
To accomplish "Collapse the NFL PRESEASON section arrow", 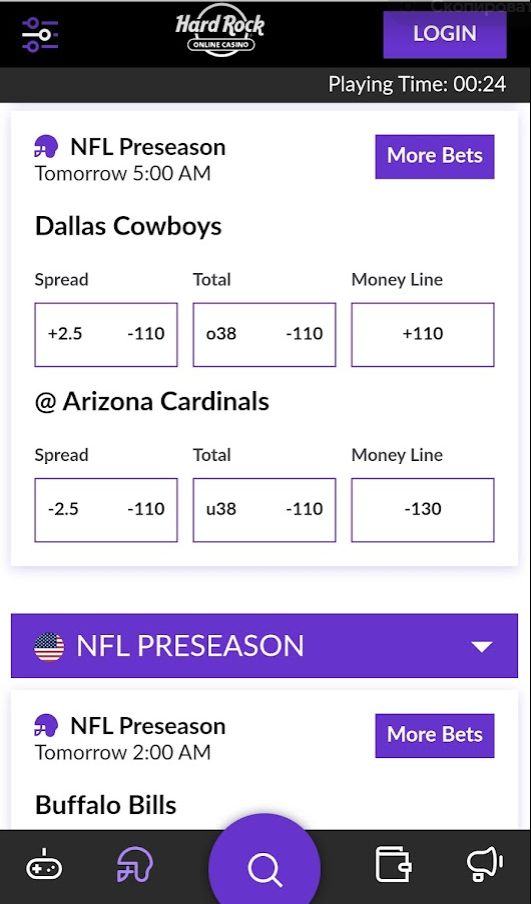I will [481, 646].
